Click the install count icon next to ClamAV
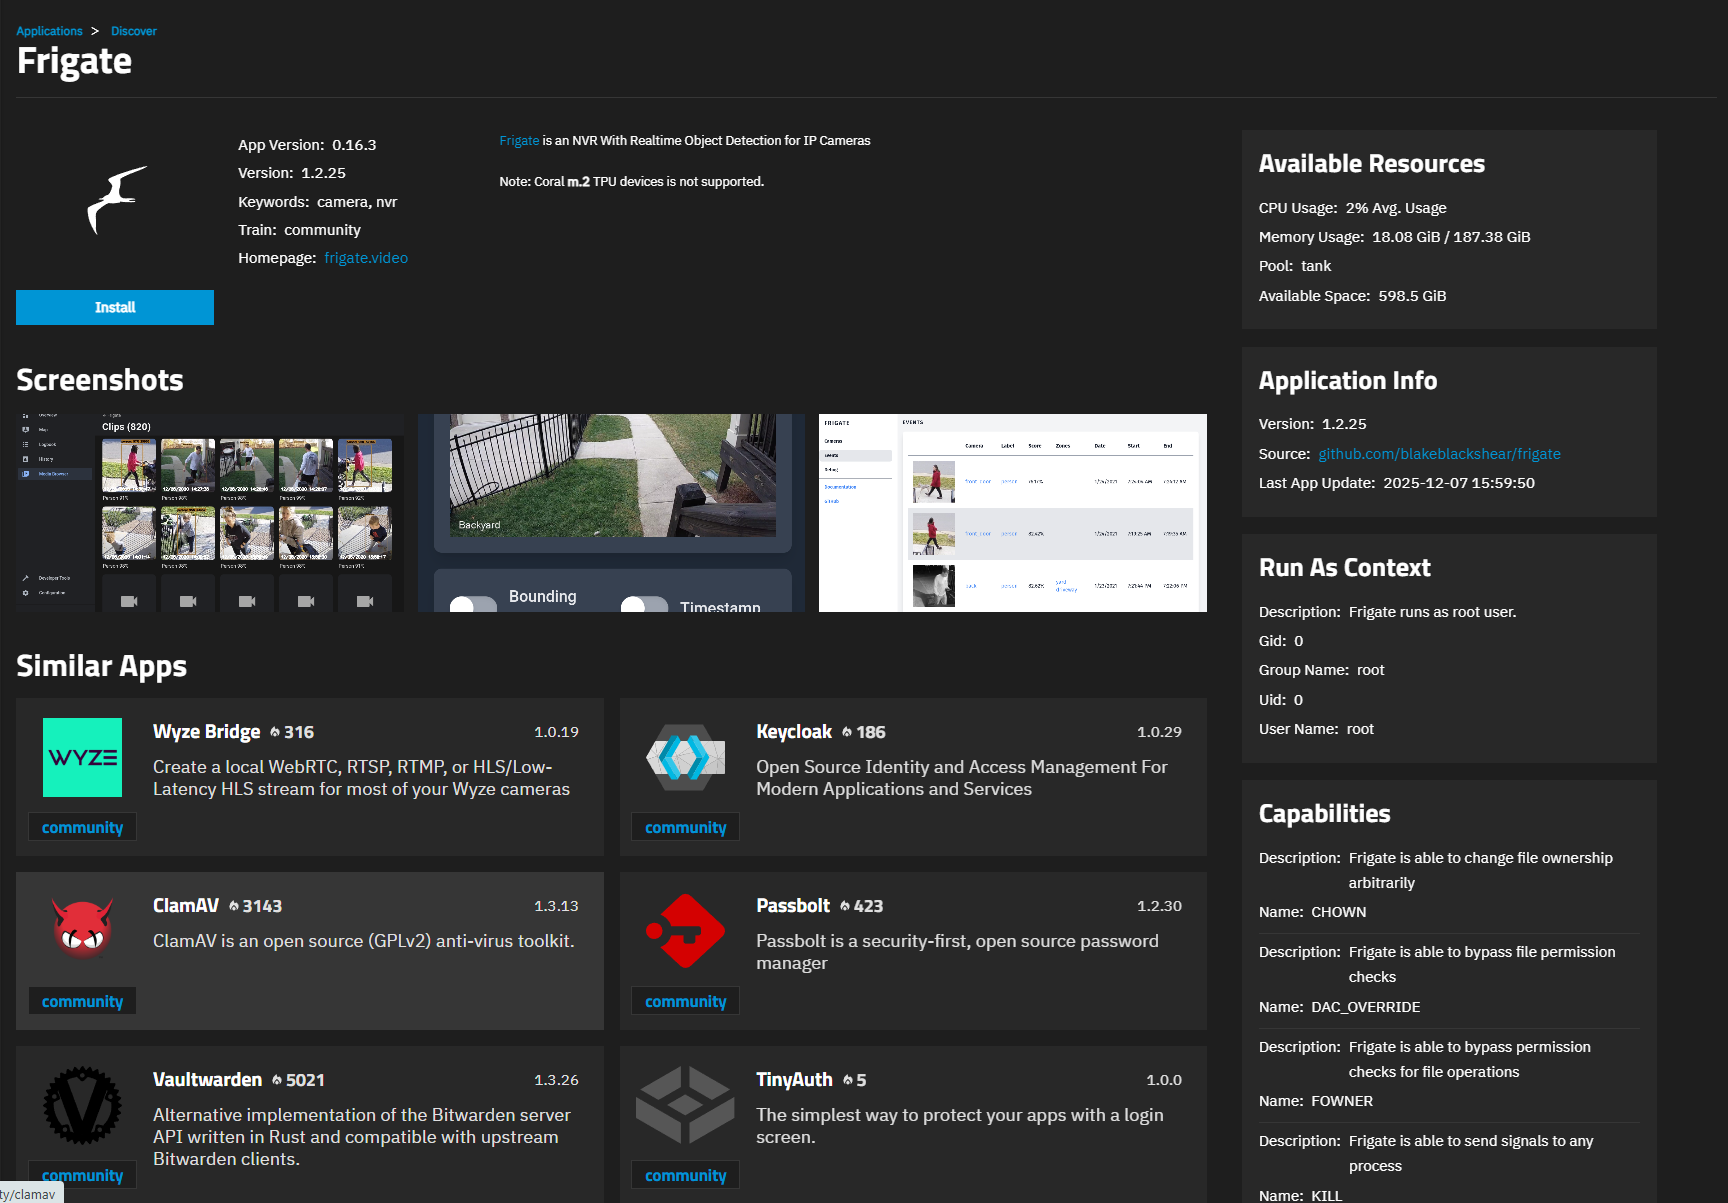Viewport: 1728px width, 1203px height. tap(234, 906)
